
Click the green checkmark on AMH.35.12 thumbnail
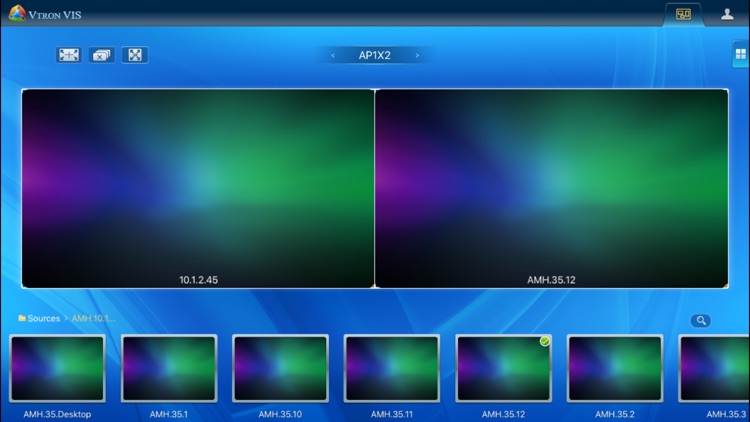(545, 341)
